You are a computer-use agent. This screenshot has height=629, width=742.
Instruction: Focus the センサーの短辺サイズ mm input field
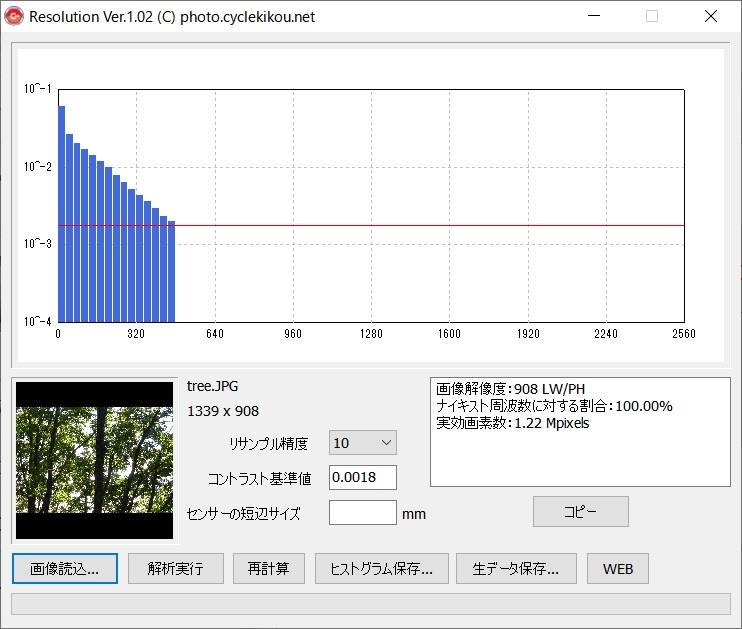tap(362, 513)
